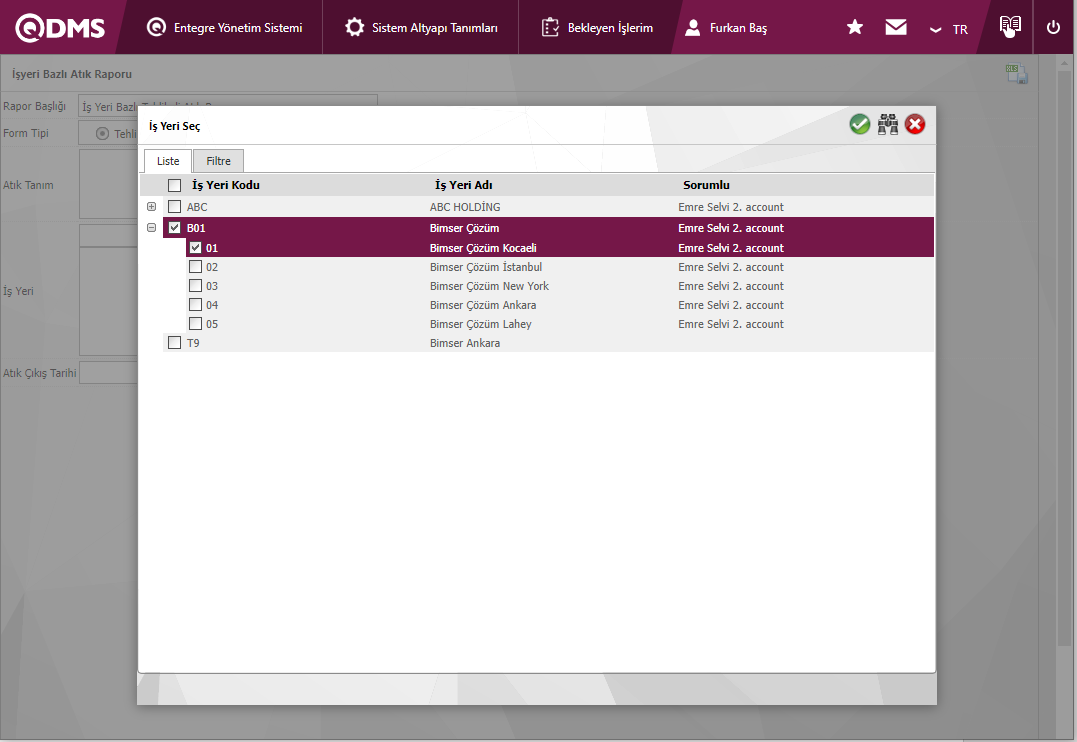
Task: Open the help book icon in header
Action: coord(1010,26)
